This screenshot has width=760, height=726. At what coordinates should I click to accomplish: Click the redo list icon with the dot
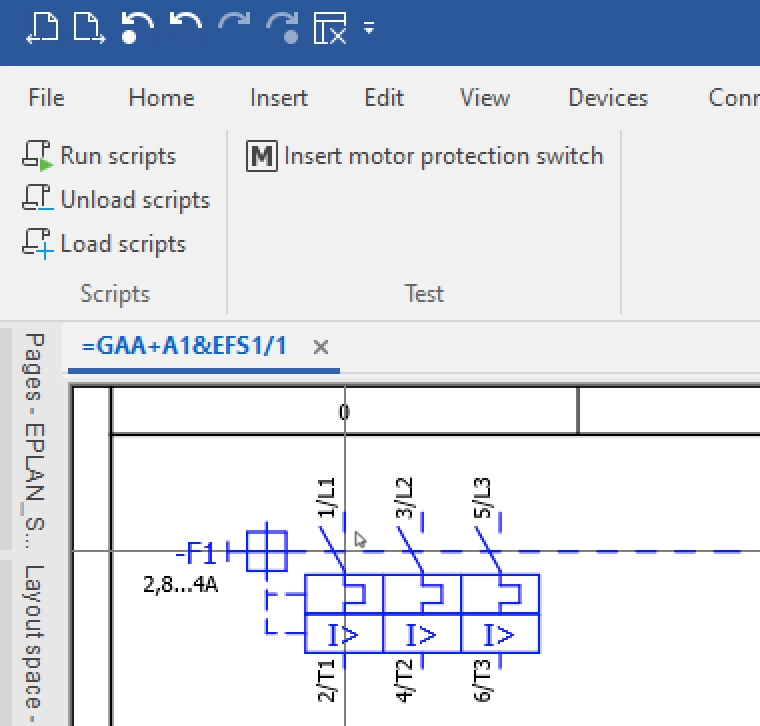tap(283, 28)
